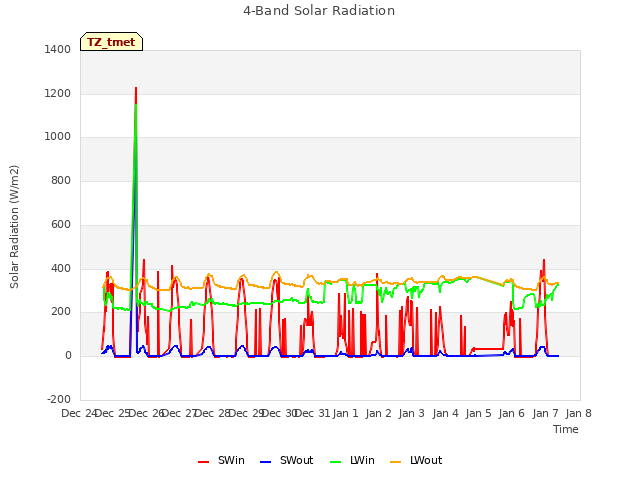The height and width of the screenshot is (480, 640).
Task: Click the Jan 5 x-axis label
Action: 478,413
